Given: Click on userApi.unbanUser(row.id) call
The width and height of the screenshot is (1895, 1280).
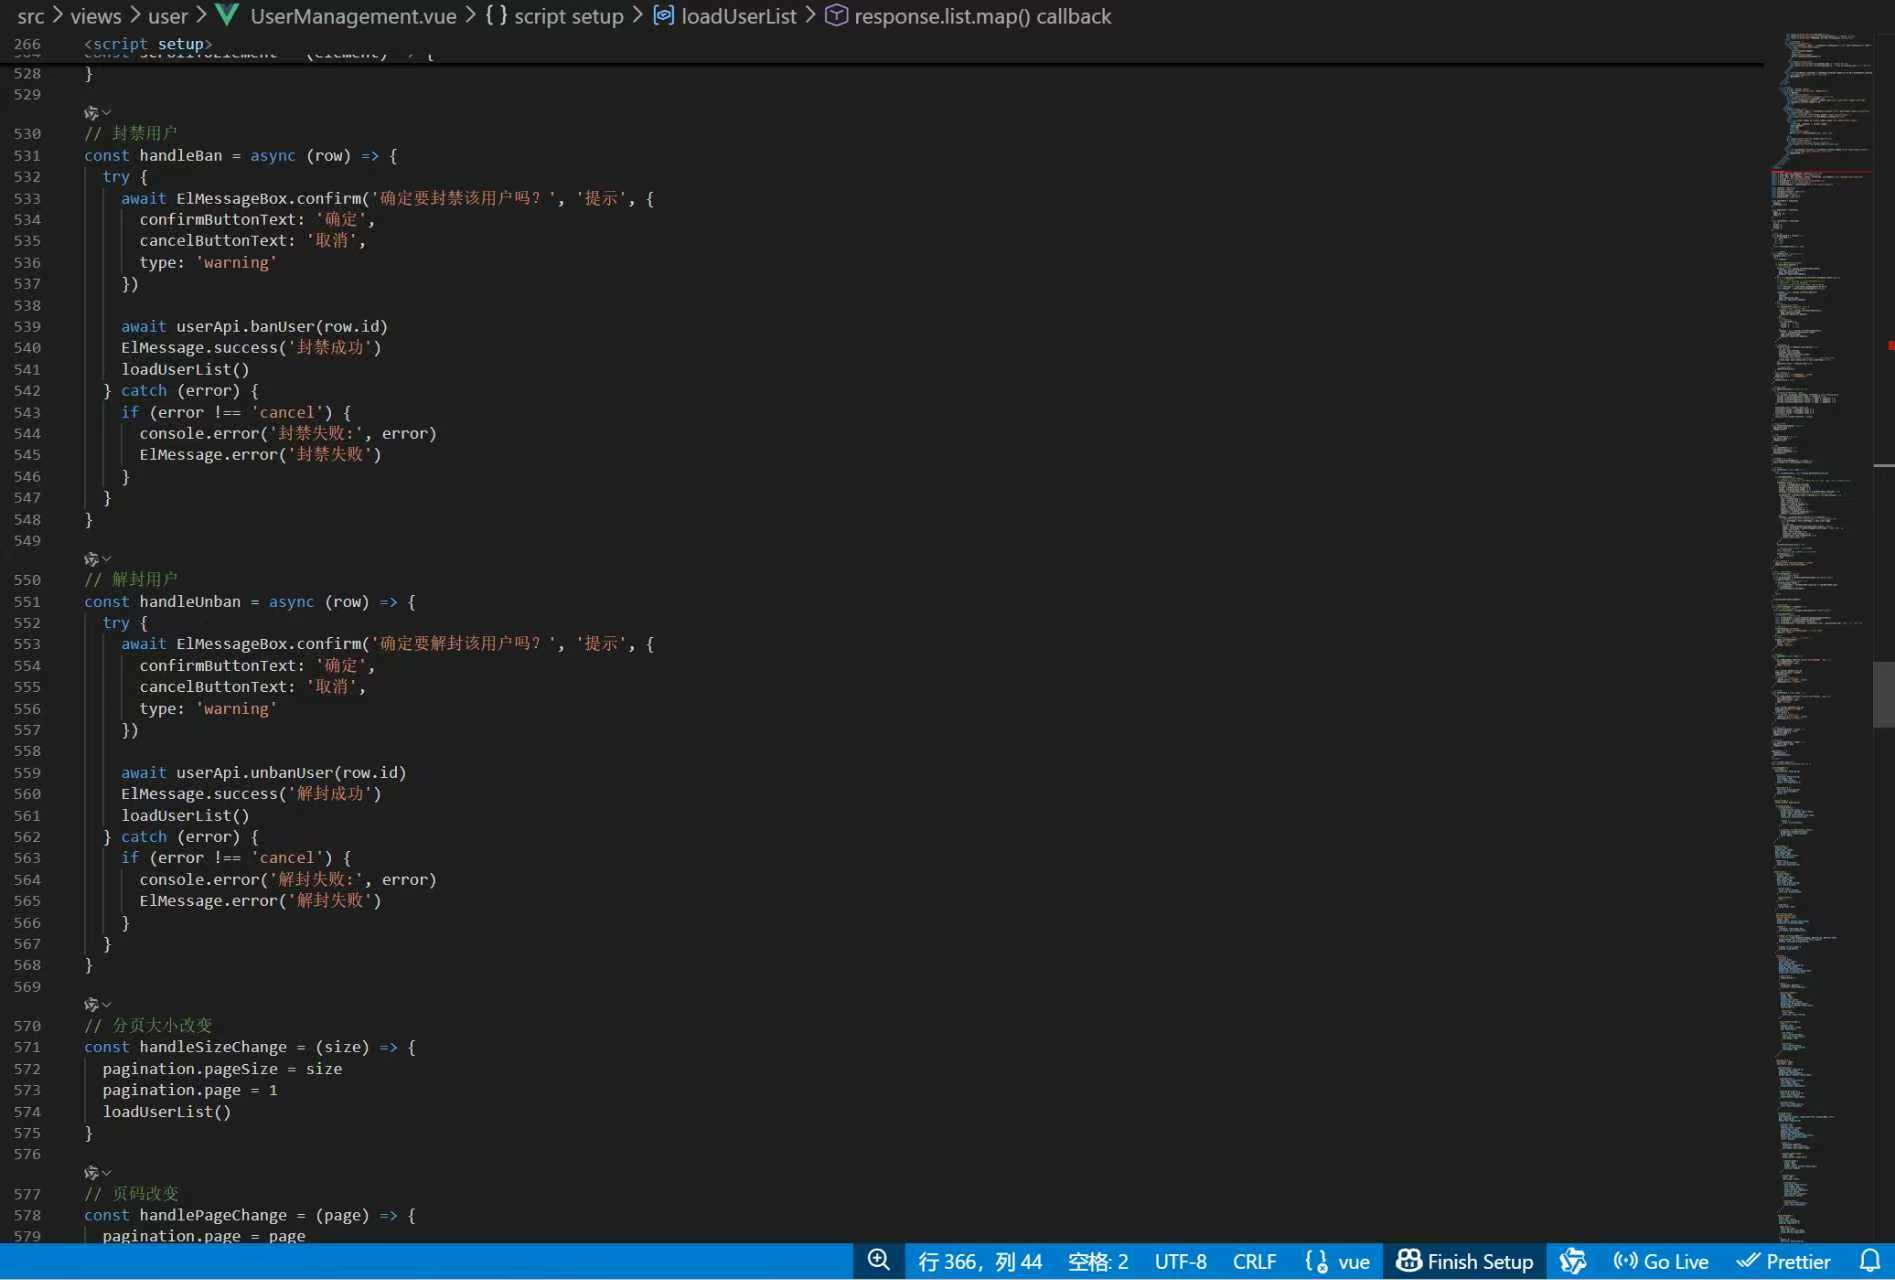Looking at the screenshot, I should coord(291,772).
